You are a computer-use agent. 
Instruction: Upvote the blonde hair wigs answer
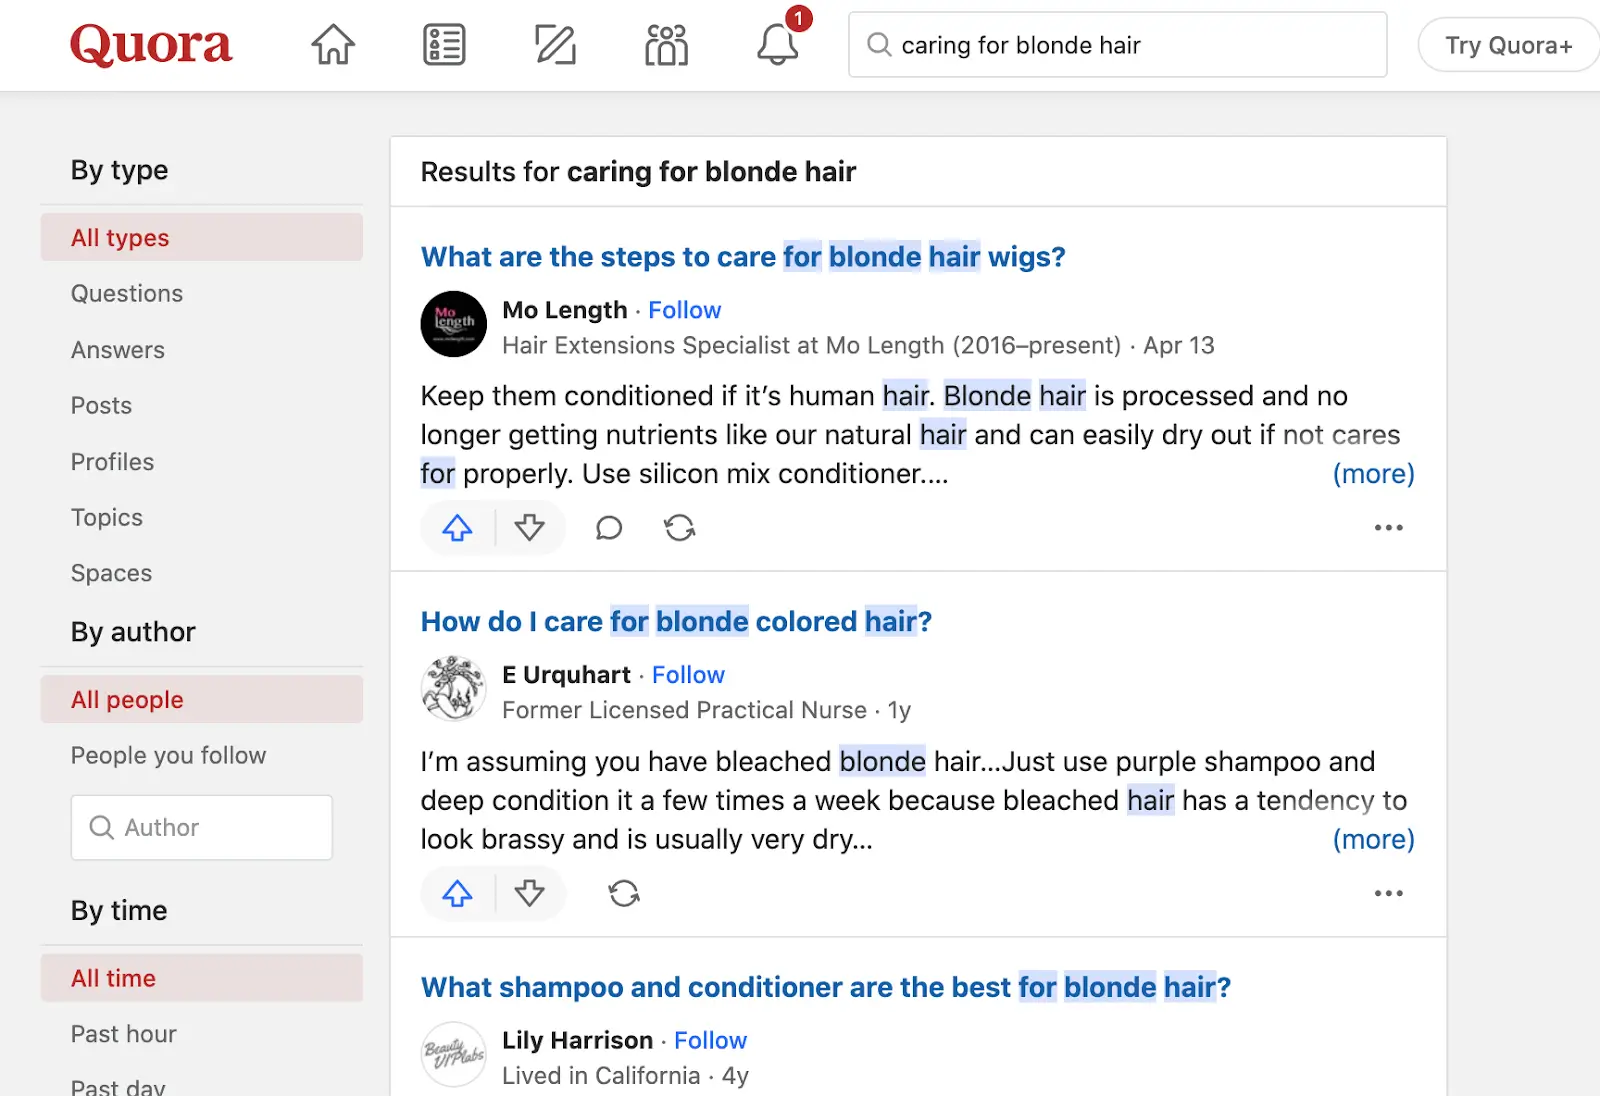click(x=457, y=528)
